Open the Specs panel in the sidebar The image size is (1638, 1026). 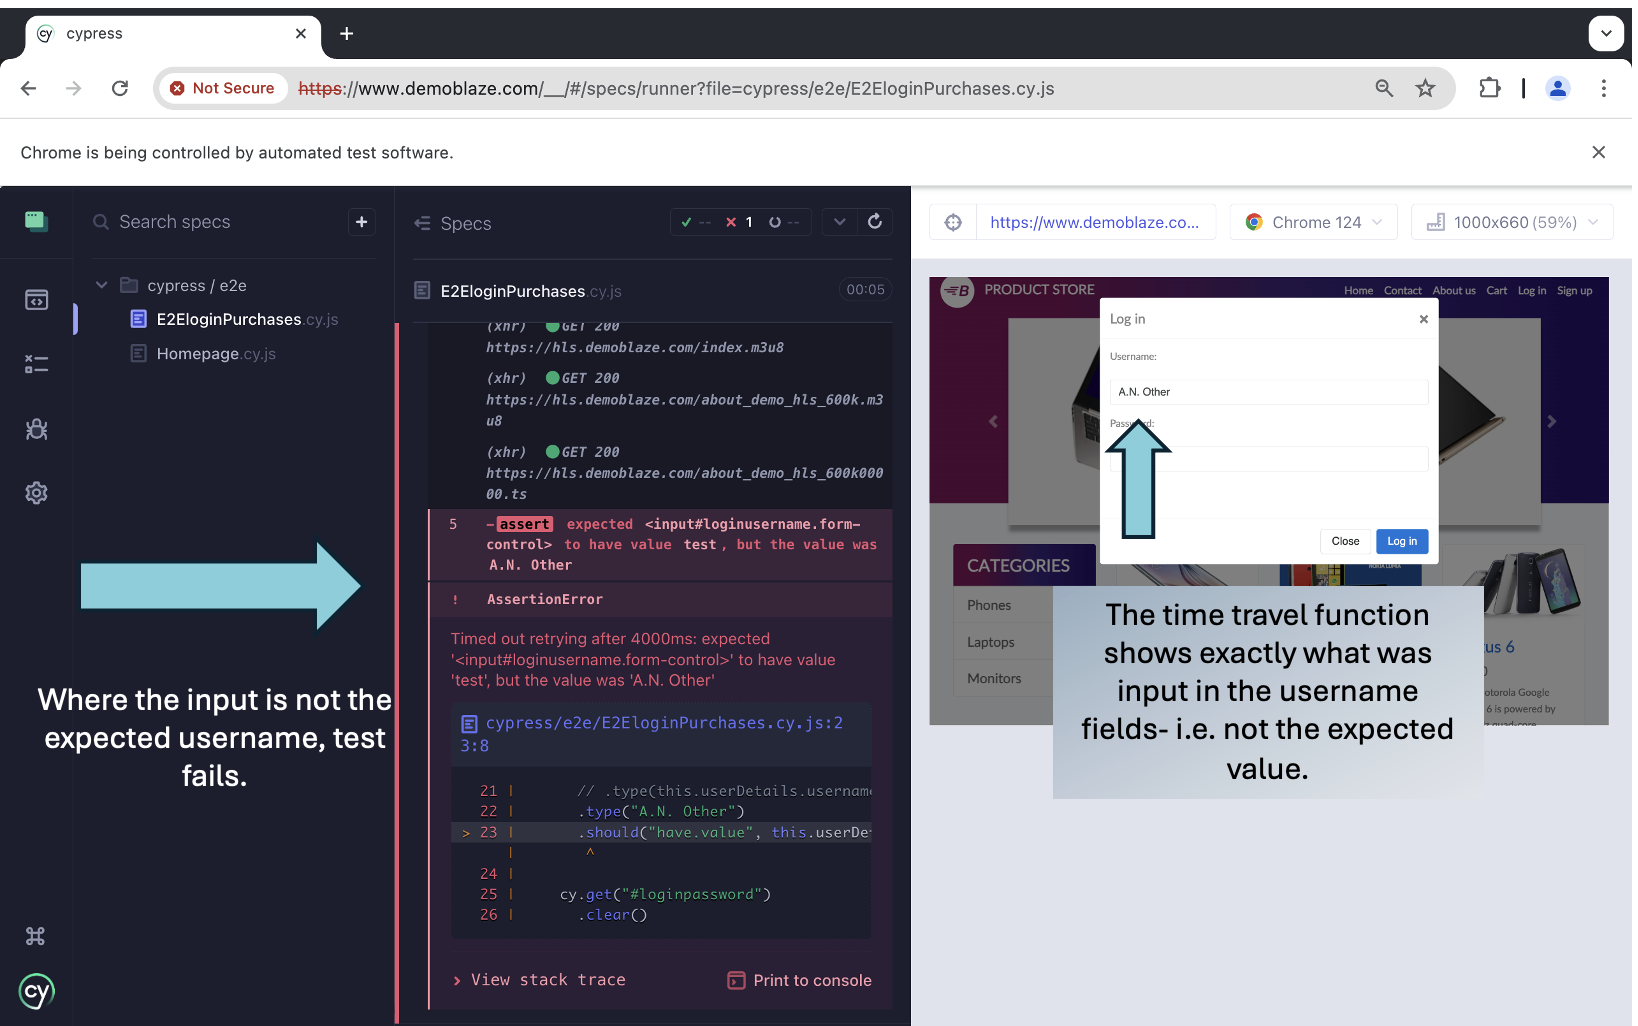pyautogui.click(x=36, y=299)
